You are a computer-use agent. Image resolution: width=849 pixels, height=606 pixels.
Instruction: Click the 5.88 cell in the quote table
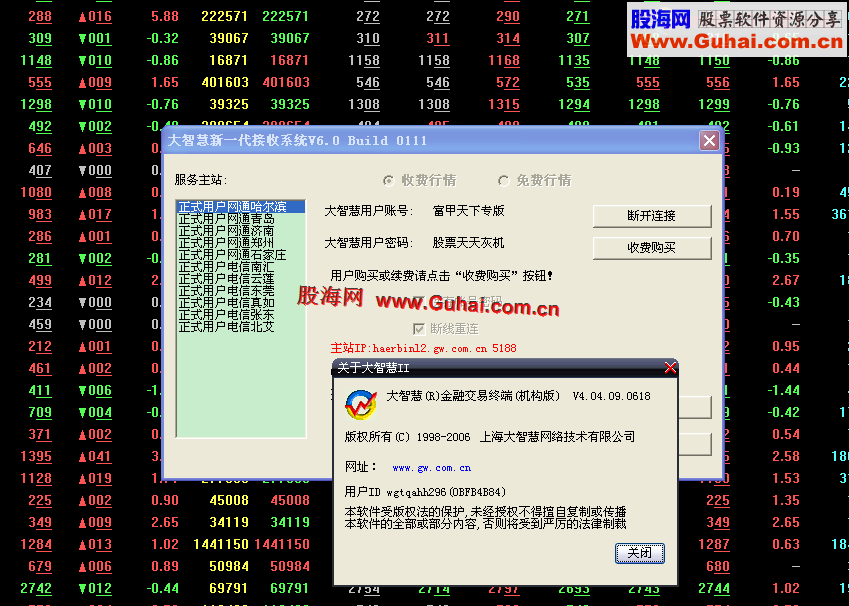click(x=165, y=16)
